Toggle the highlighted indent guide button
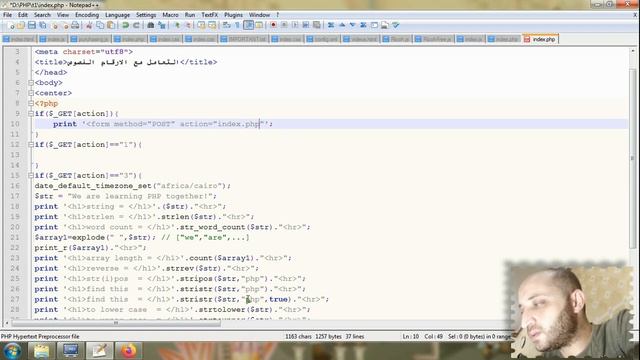 [249, 25]
